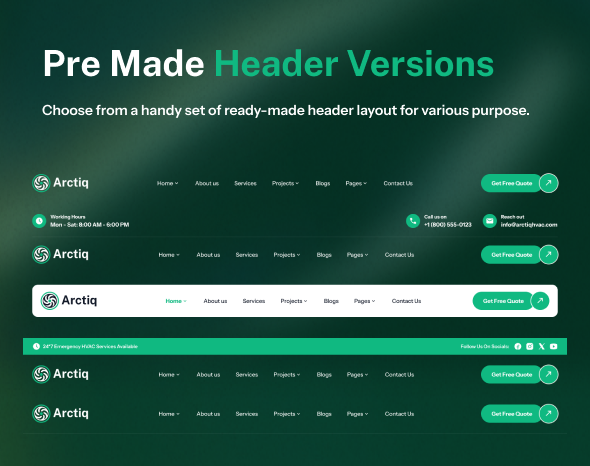Expand Home dropdown below the working hours bar
Viewport: 590px width, 466px height.
(169, 255)
